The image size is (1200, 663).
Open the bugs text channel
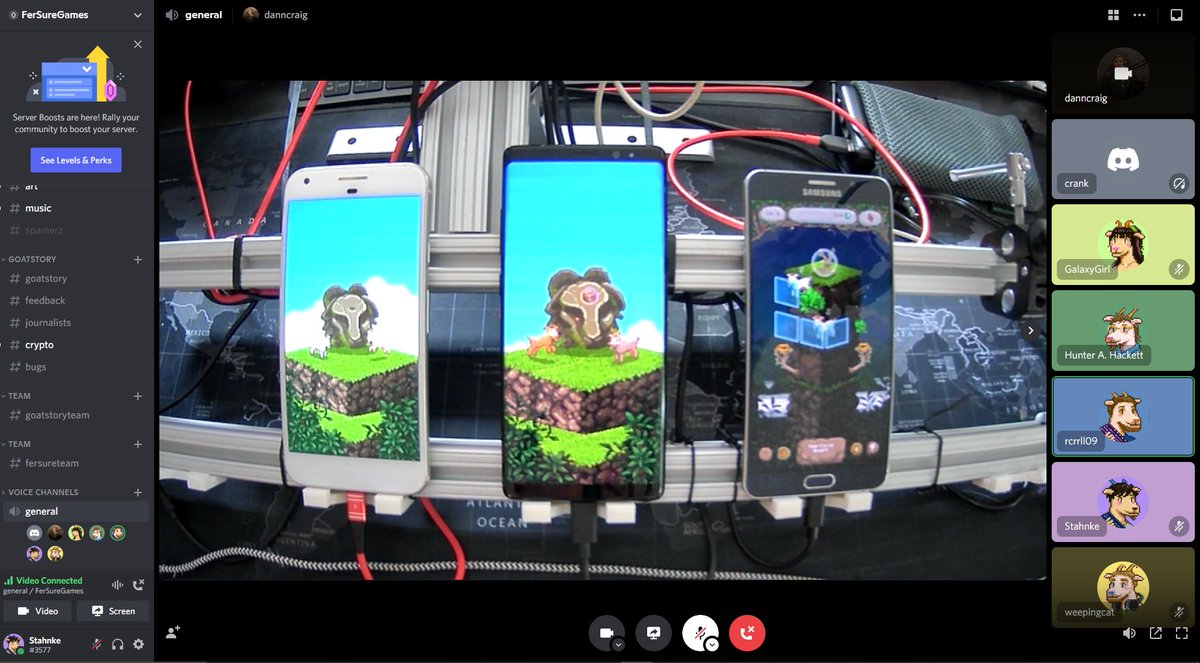77,367
